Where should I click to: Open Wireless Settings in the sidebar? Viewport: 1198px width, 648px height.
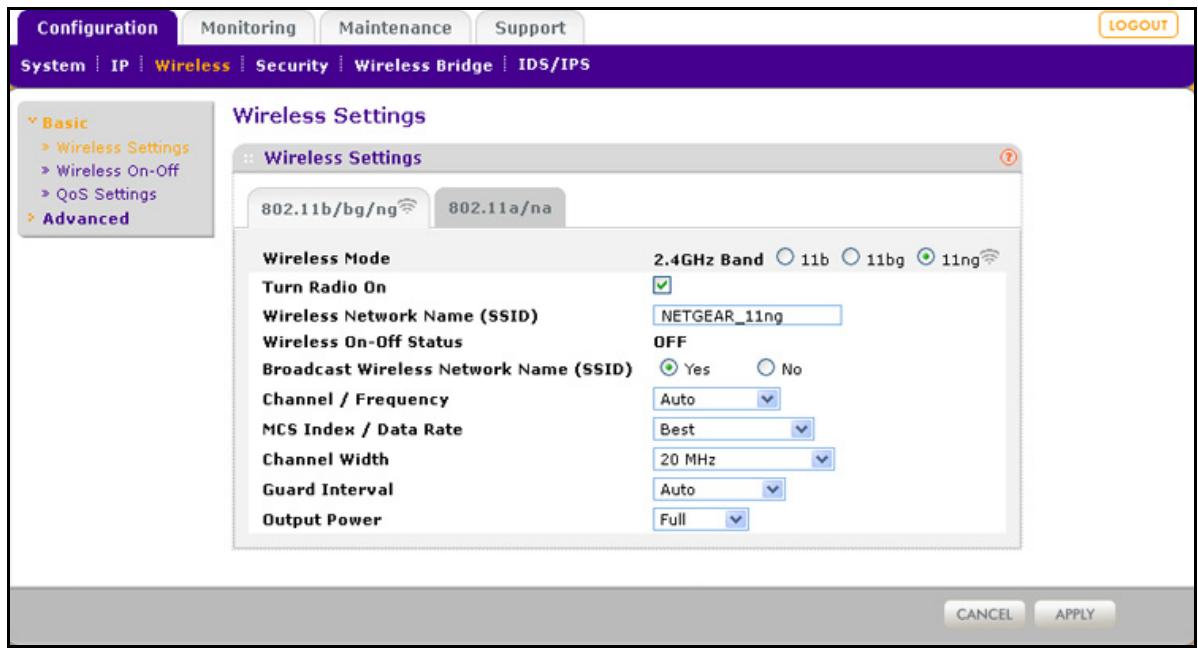pyautogui.click(x=123, y=147)
